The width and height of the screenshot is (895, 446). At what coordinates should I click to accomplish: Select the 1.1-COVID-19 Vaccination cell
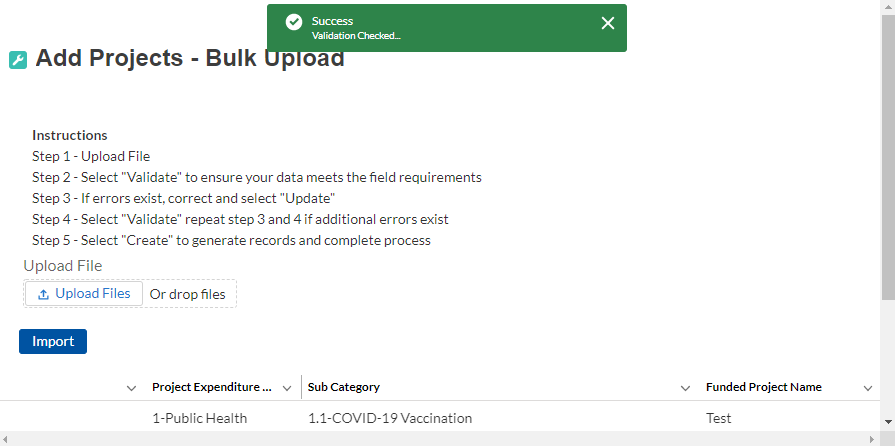pyautogui.click(x=390, y=418)
